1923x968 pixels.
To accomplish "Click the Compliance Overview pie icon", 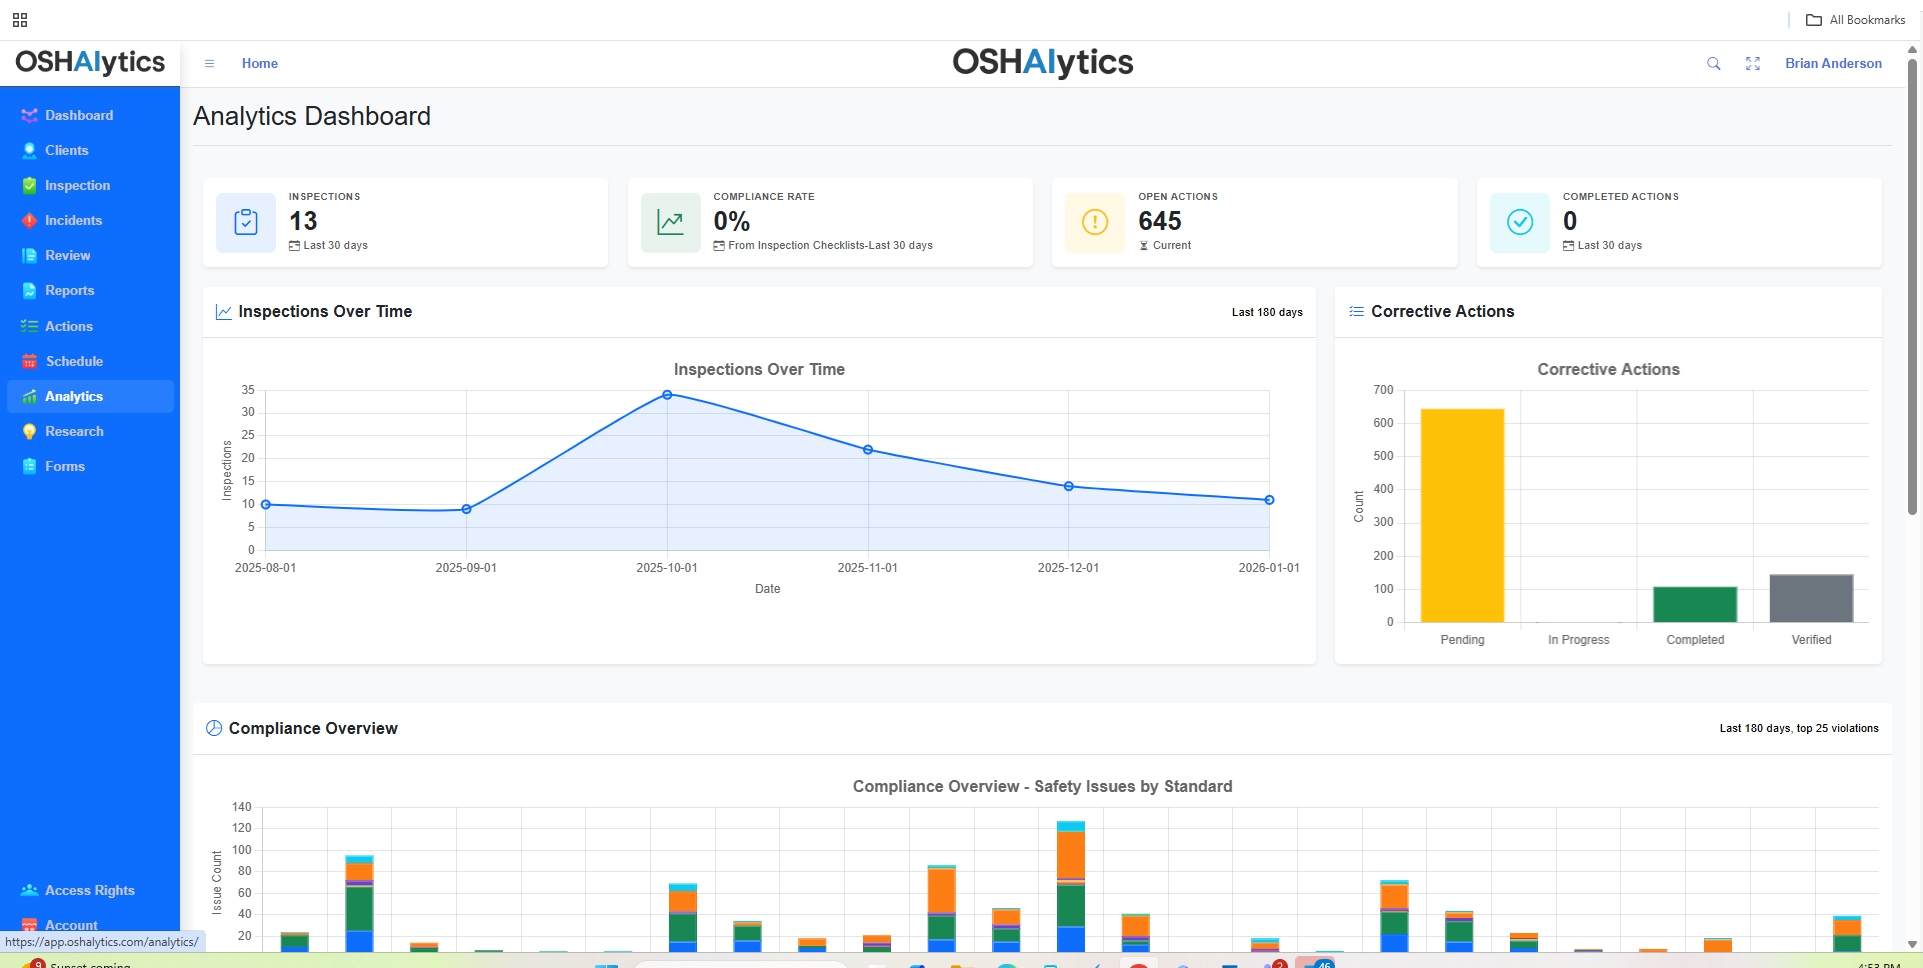I will (214, 728).
